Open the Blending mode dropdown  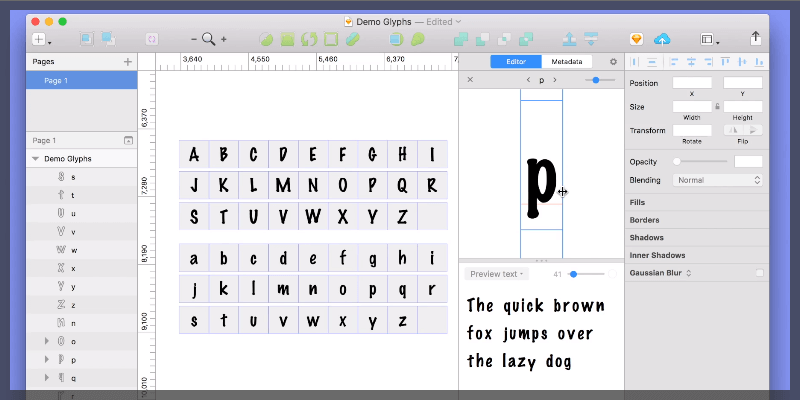pos(719,180)
